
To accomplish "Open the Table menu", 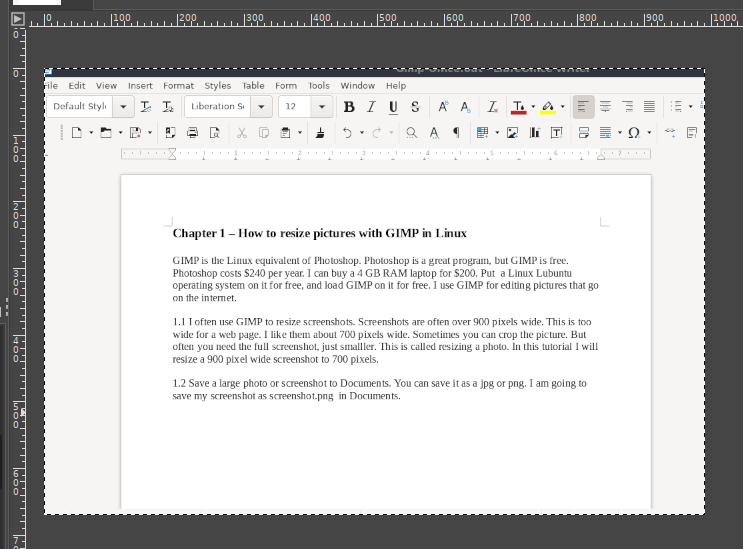I will click(x=253, y=86).
